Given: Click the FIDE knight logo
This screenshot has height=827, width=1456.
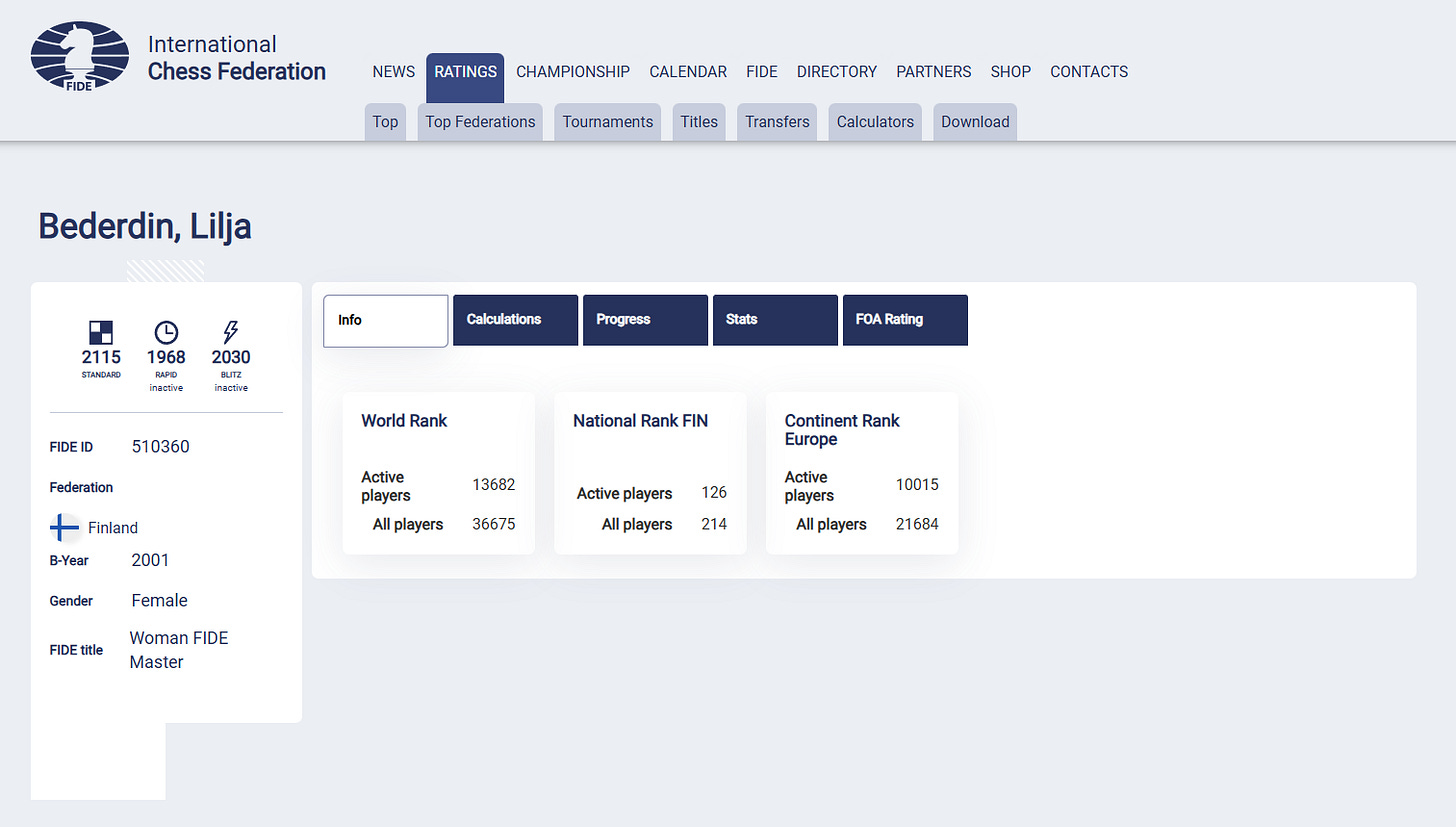Looking at the screenshot, I should 80,57.
